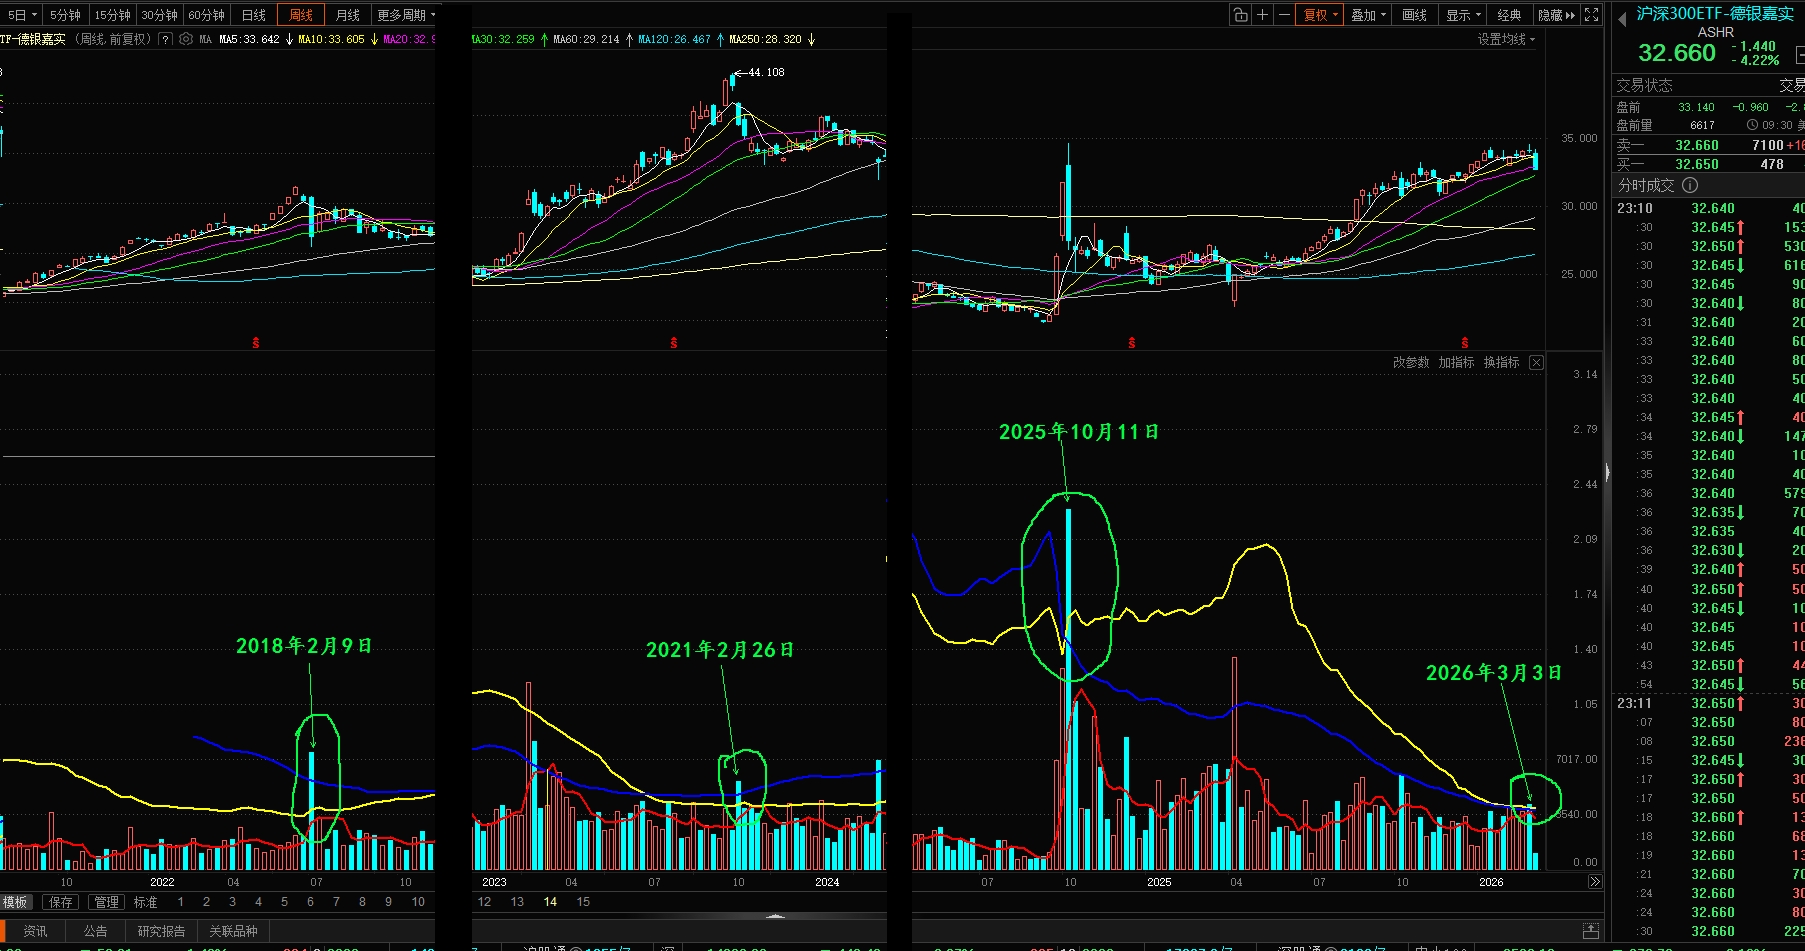
Task: Close the indicator panel with the X icon
Action: [x=1536, y=362]
